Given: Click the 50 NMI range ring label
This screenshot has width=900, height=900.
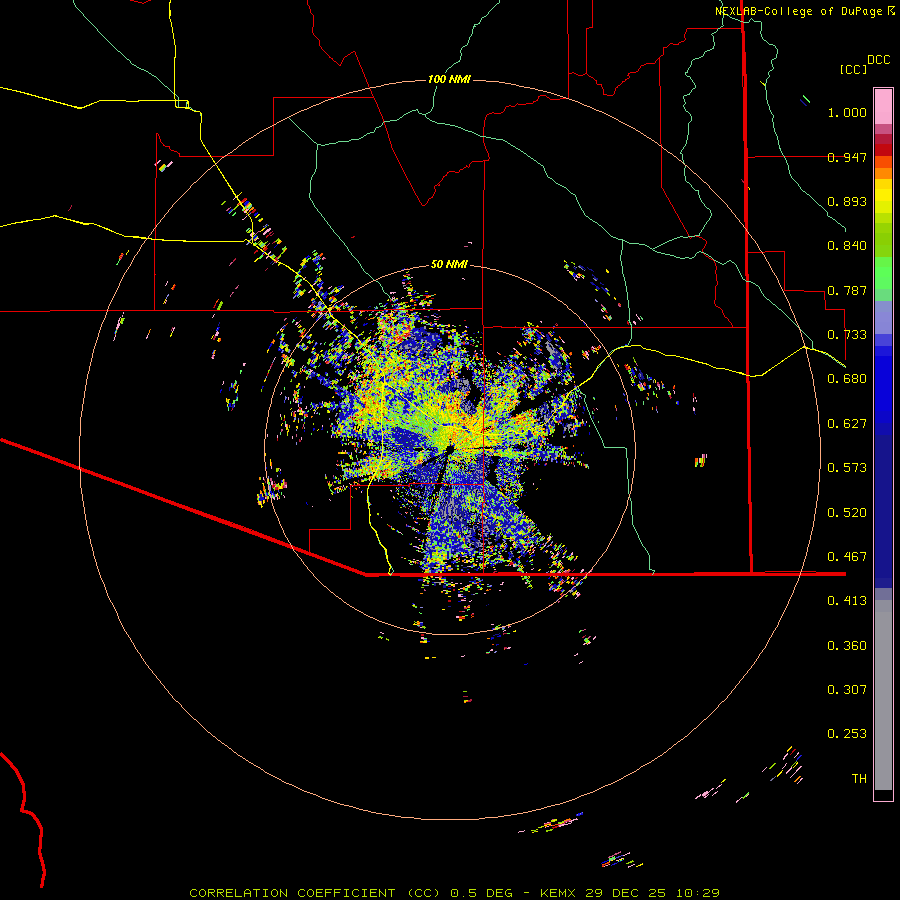Looking at the screenshot, I should point(449,265).
